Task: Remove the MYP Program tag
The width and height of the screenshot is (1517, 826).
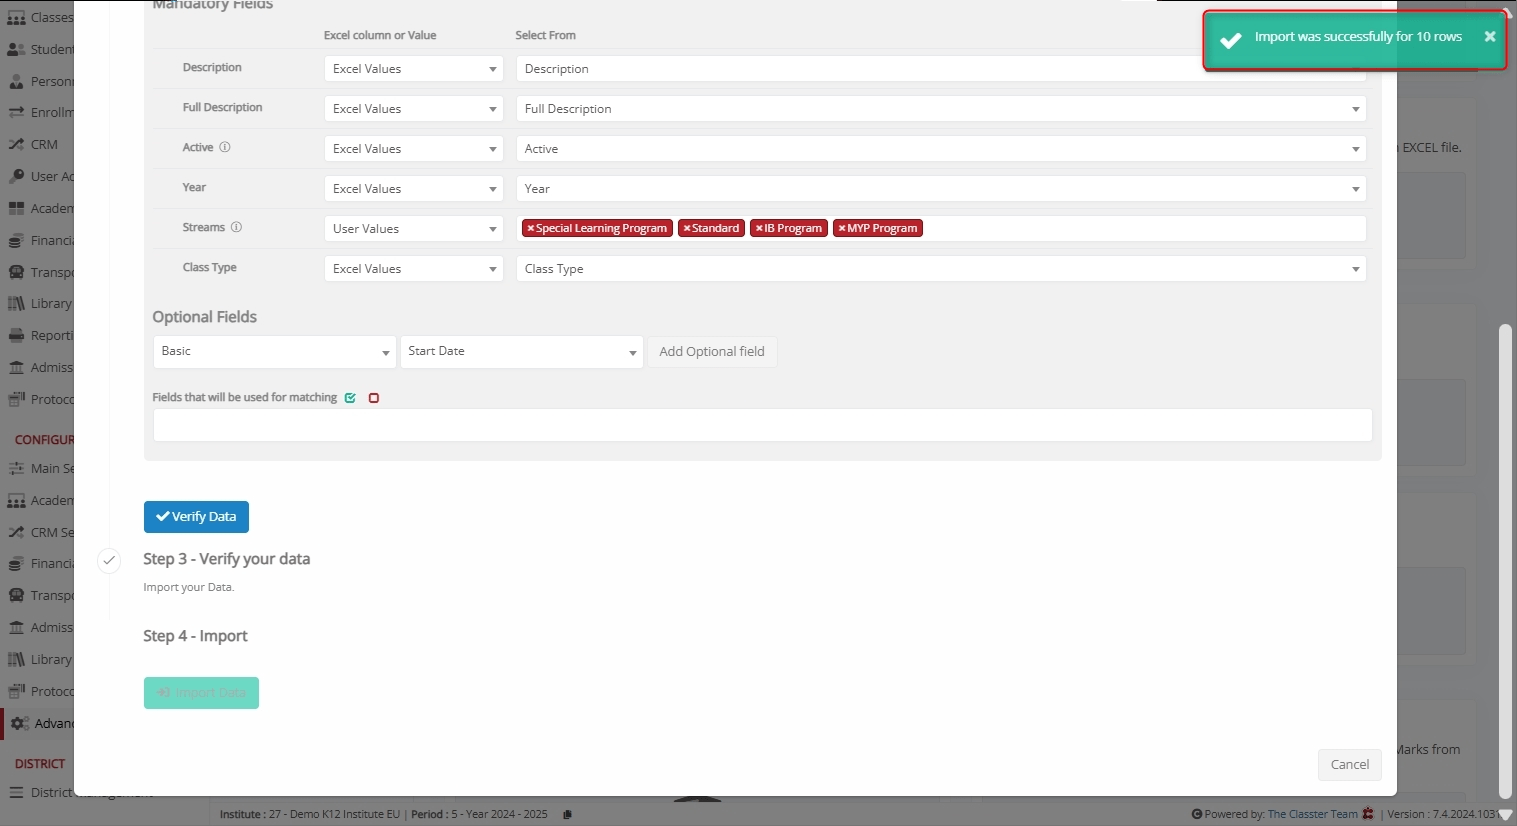Action: (842, 229)
